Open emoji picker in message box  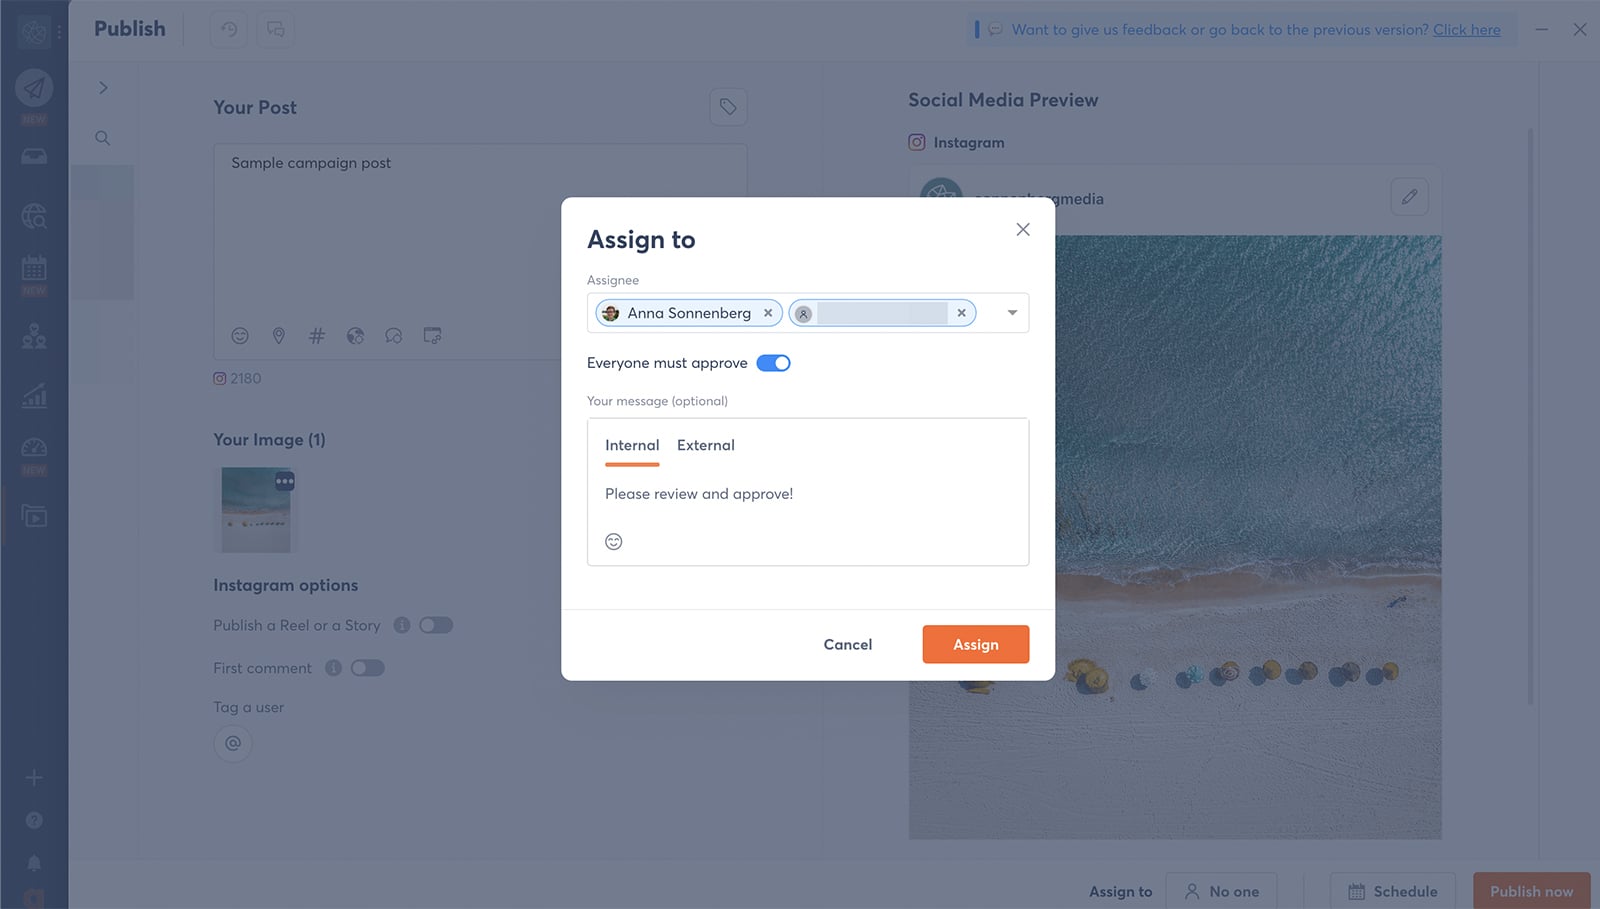pyautogui.click(x=614, y=541)
